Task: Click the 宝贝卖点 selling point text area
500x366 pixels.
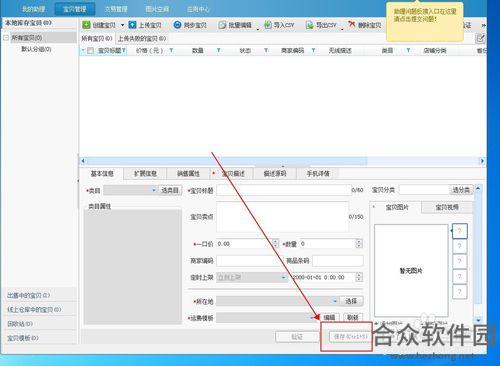Action: coord(282,217)
